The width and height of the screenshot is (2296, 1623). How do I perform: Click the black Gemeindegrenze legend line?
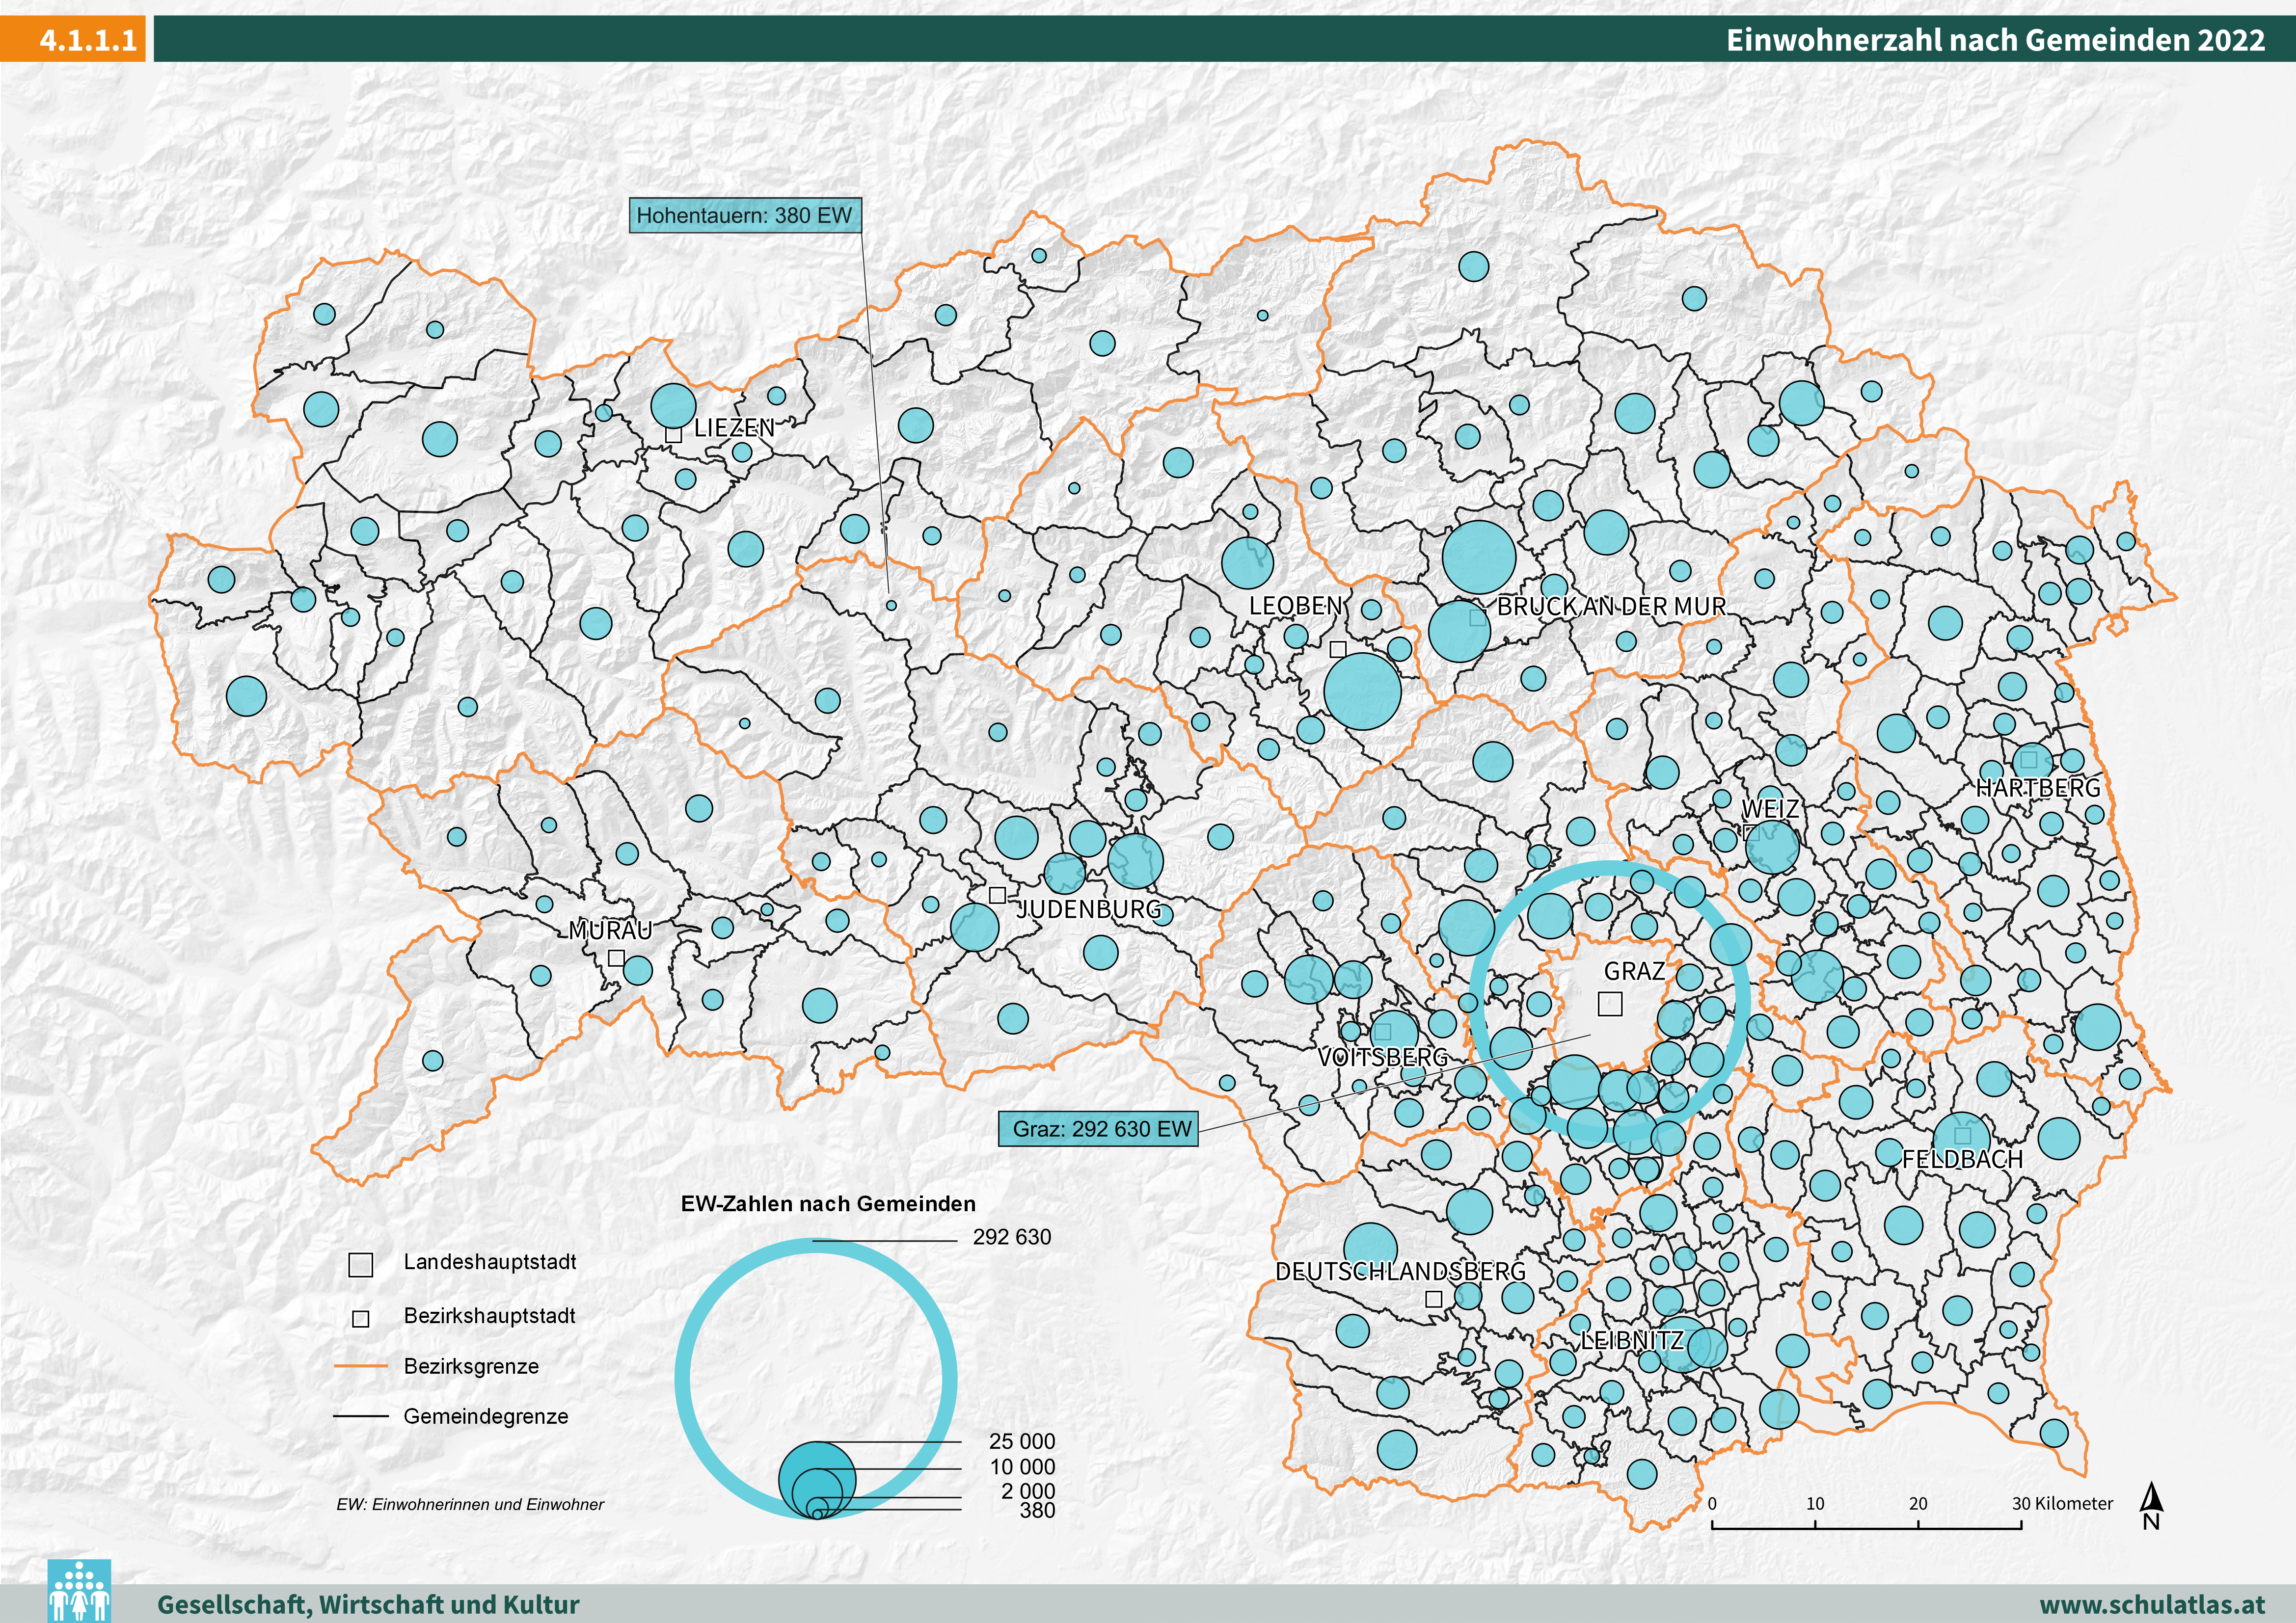pyautogui.click(x=361, y=1416)
